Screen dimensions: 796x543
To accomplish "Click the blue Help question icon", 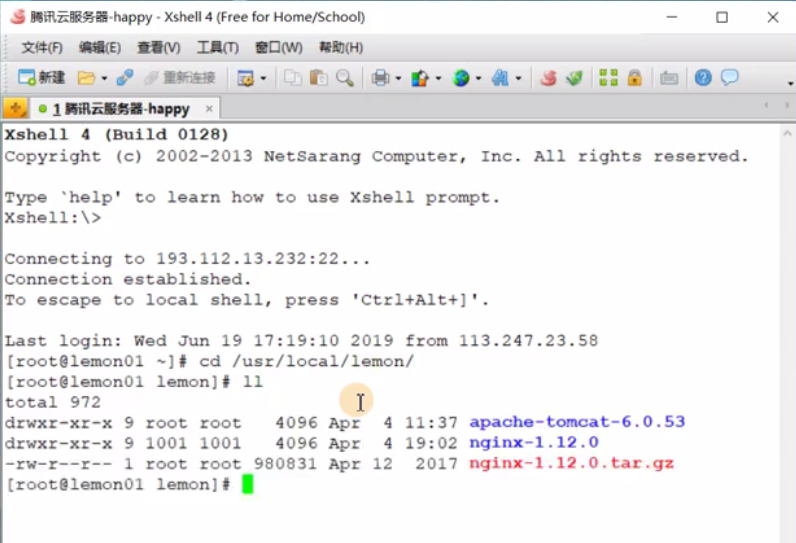I will [x=703, y=78].
